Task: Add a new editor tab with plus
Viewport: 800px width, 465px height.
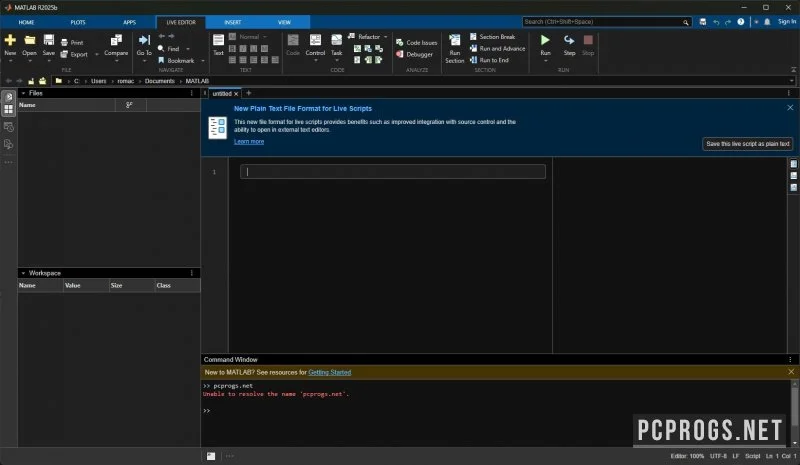Action: tap(248, 93)
